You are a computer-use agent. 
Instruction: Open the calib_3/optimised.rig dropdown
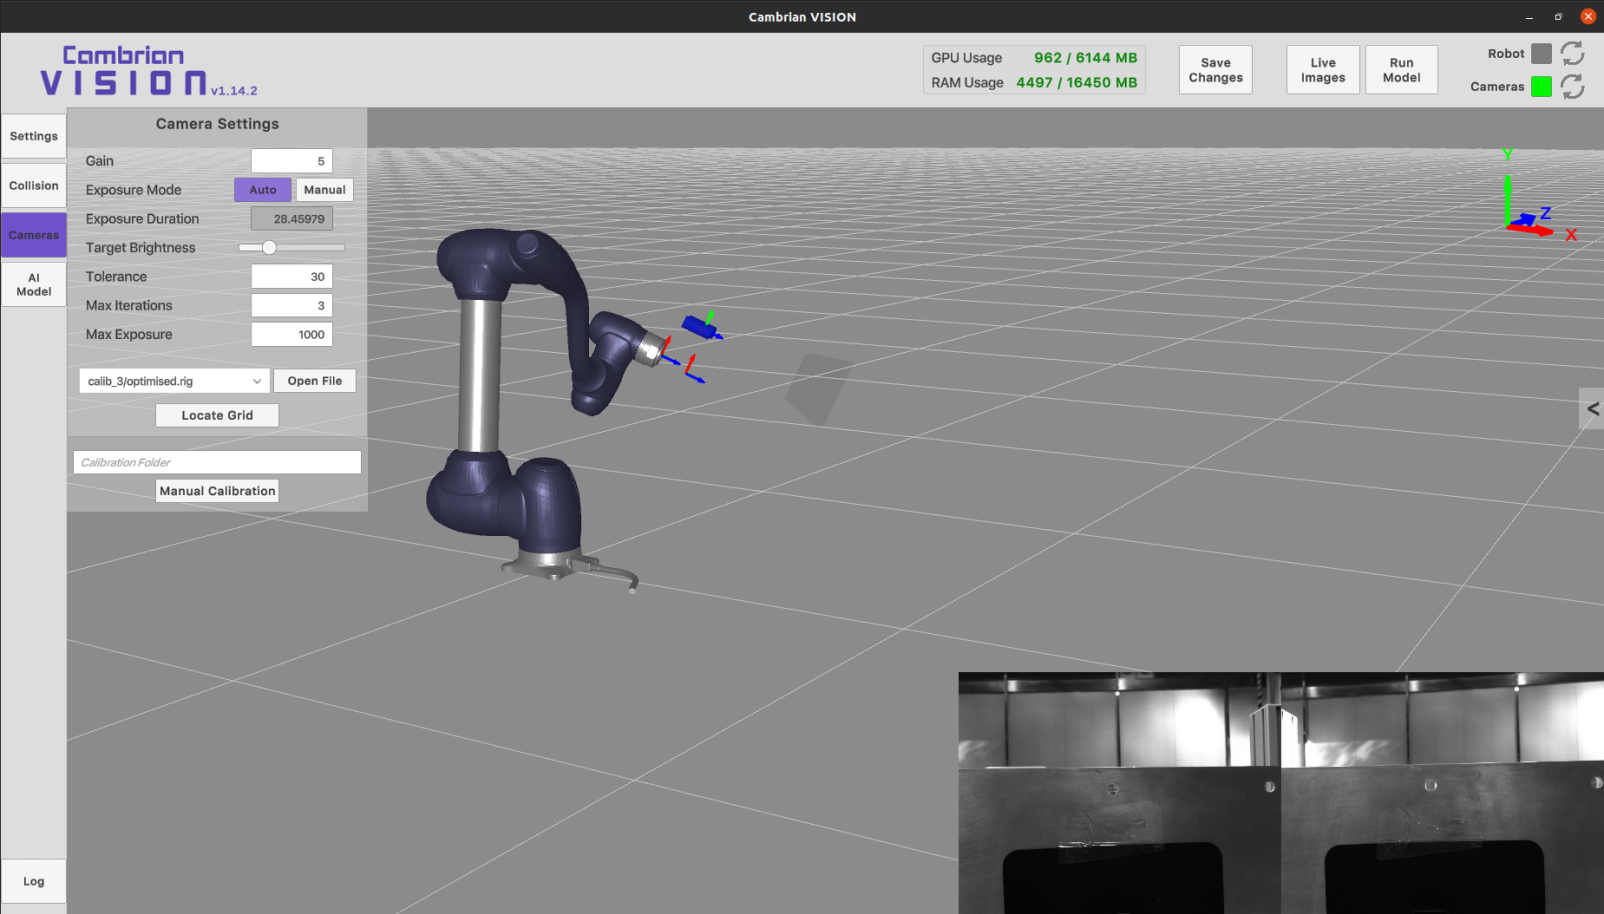(x=174, y=381)
